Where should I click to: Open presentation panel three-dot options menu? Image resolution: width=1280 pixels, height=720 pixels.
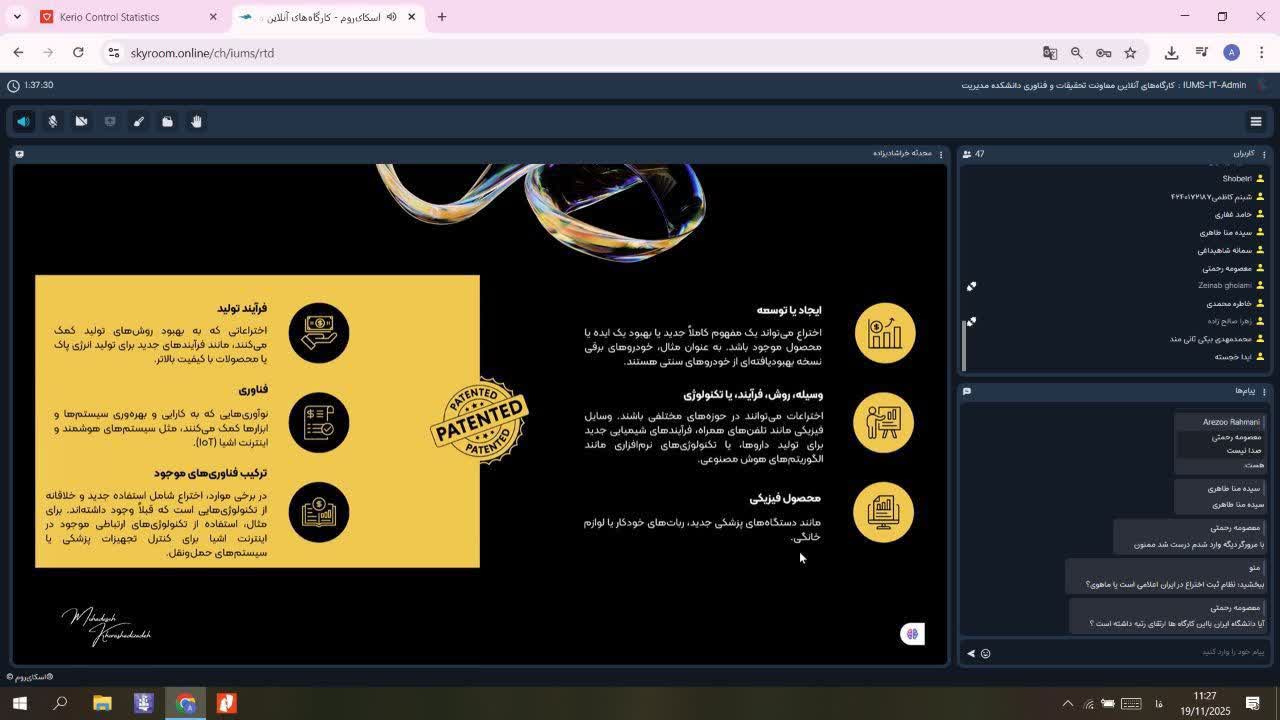[941, 154]
